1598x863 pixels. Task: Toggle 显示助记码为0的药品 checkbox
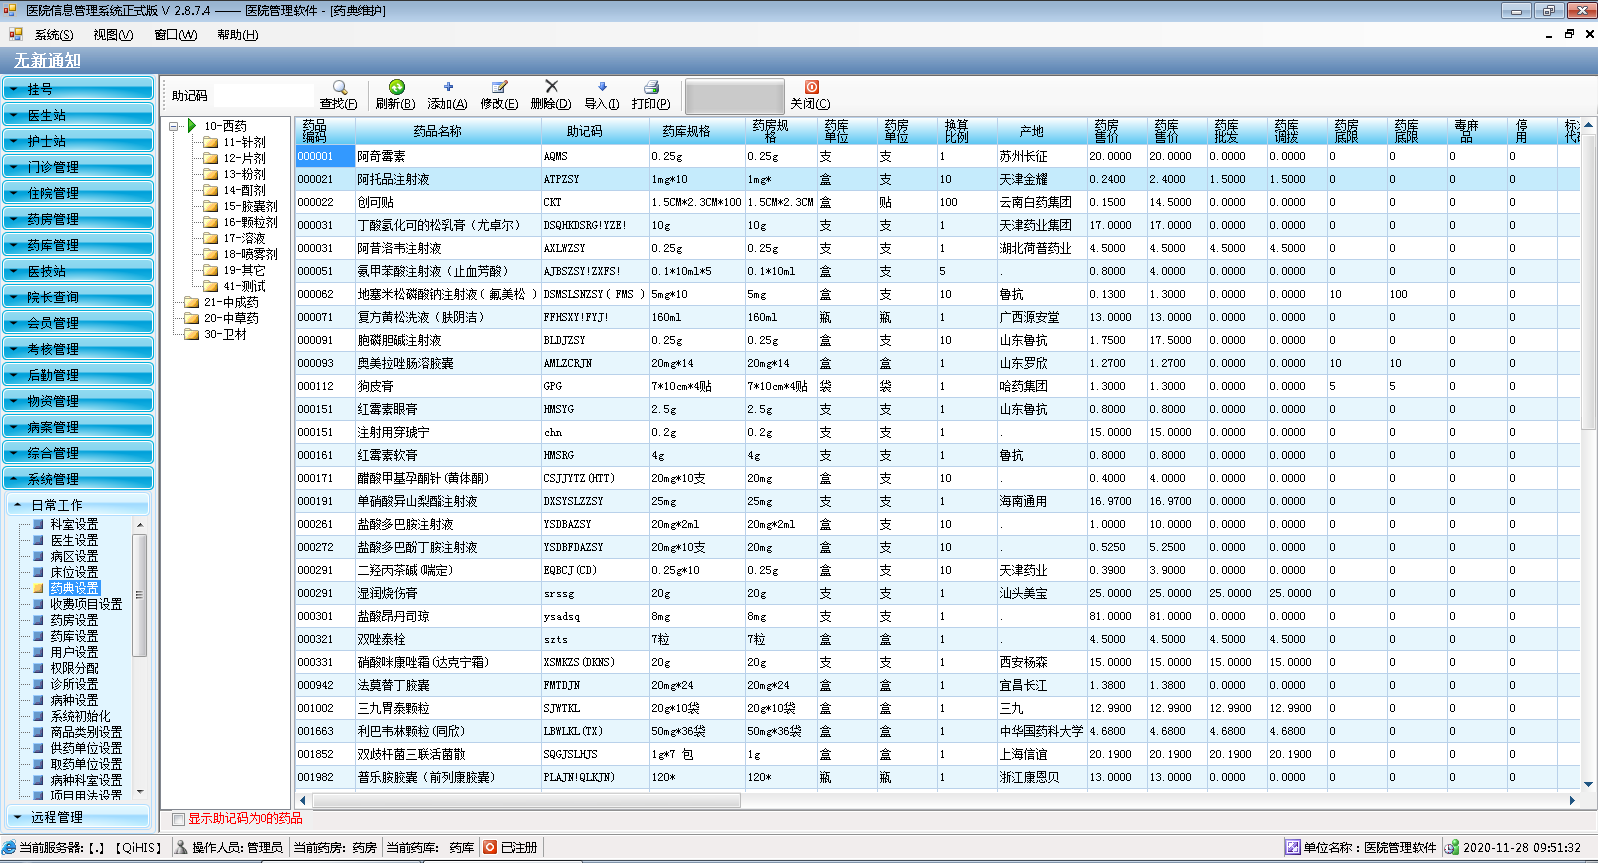pos(178,819)
